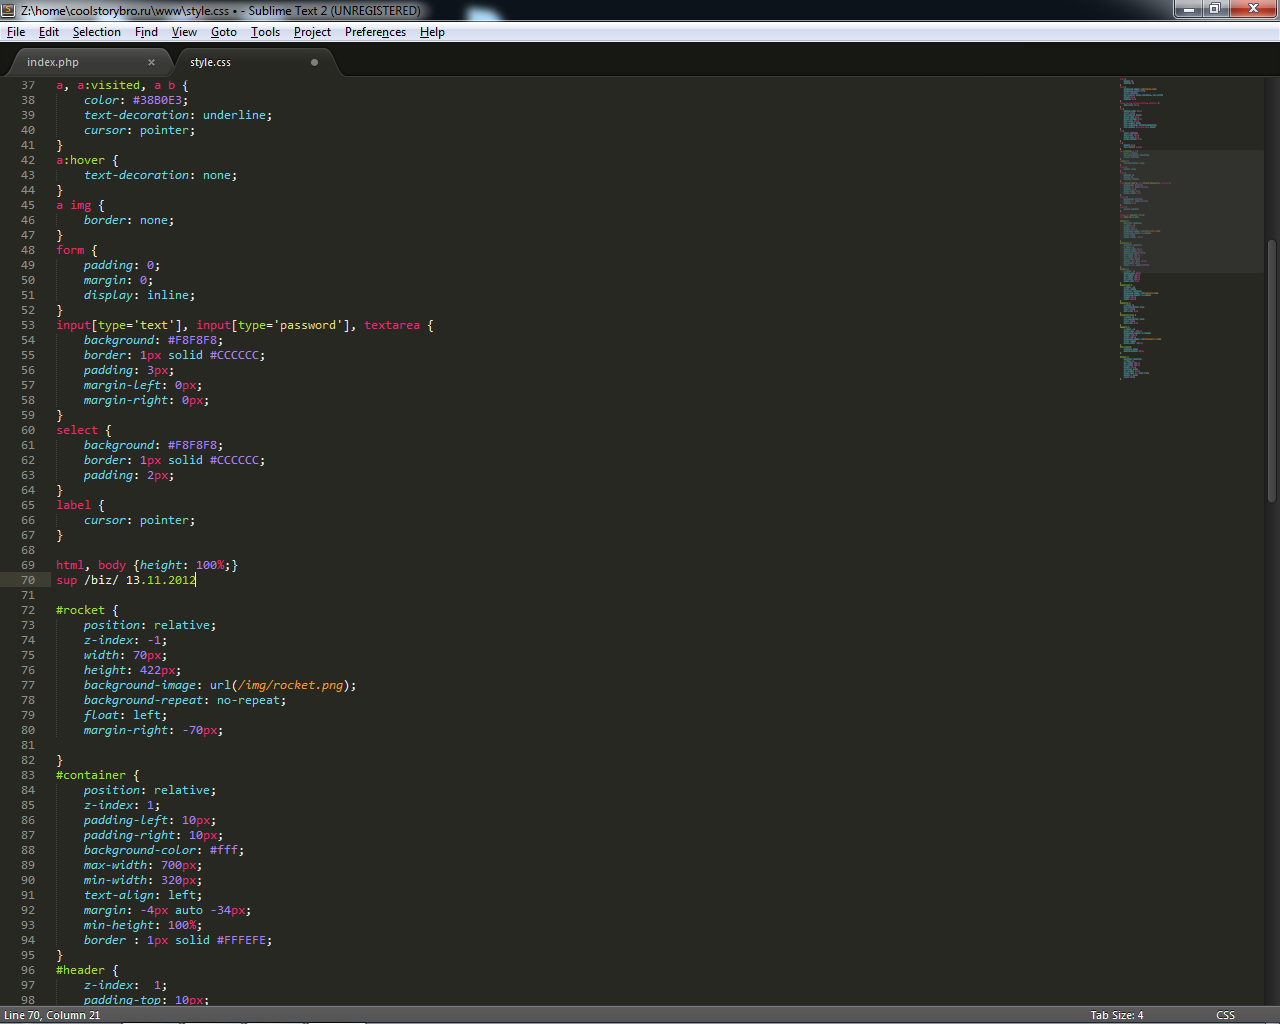Open the View menu
The width and height of the screenshot is (1280, 1024).
click(x=184, y=32)
